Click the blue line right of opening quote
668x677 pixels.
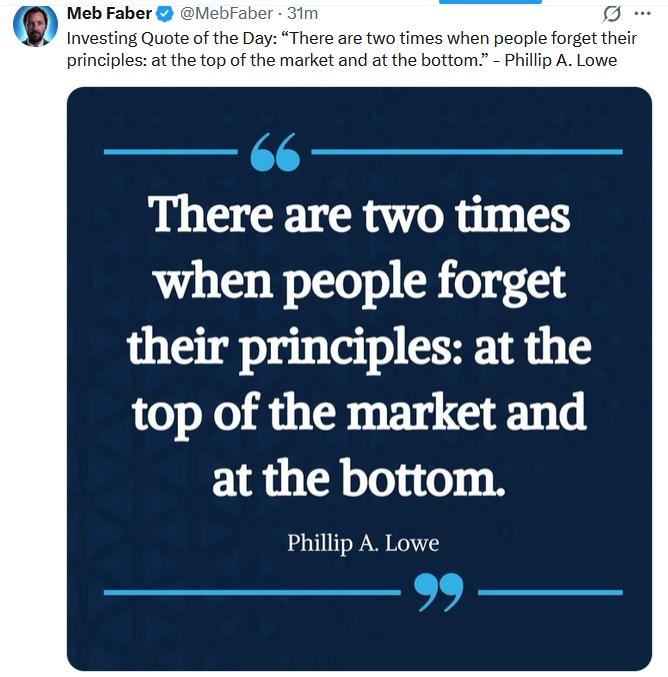pyautogui.click(x=466, y=152)
